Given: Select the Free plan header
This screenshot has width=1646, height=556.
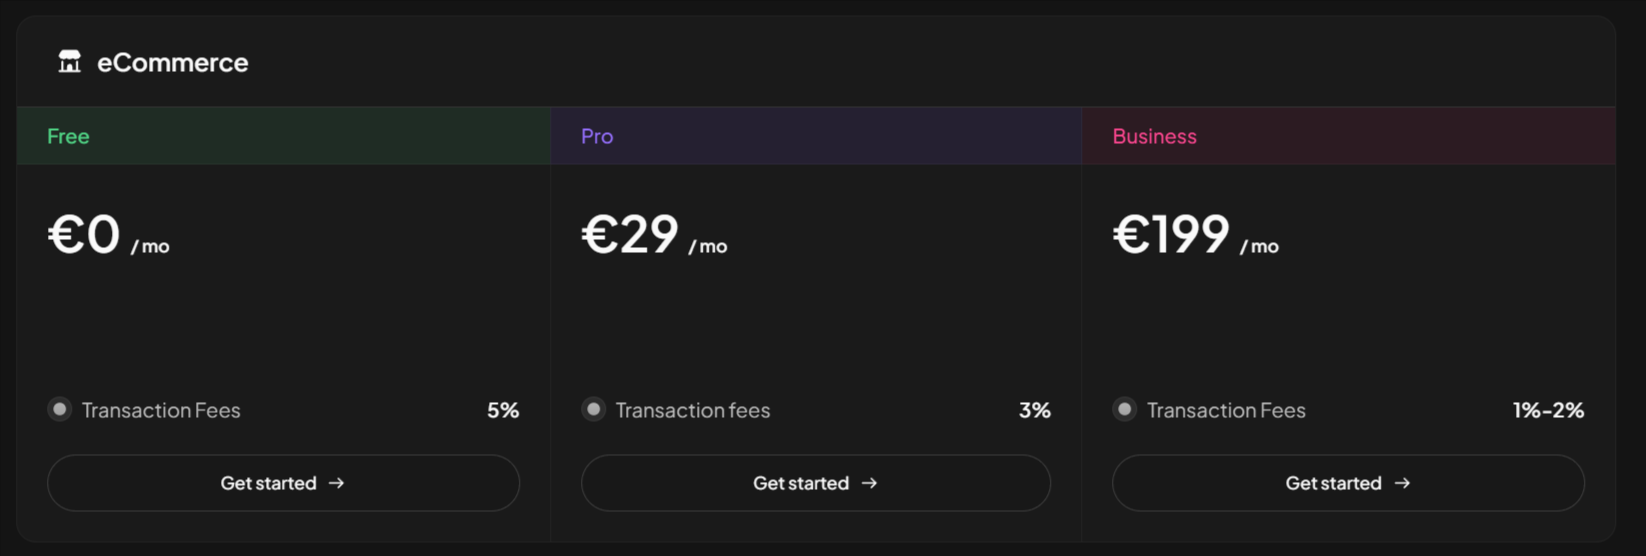Looking at the screenshot, I should [68, 136].
